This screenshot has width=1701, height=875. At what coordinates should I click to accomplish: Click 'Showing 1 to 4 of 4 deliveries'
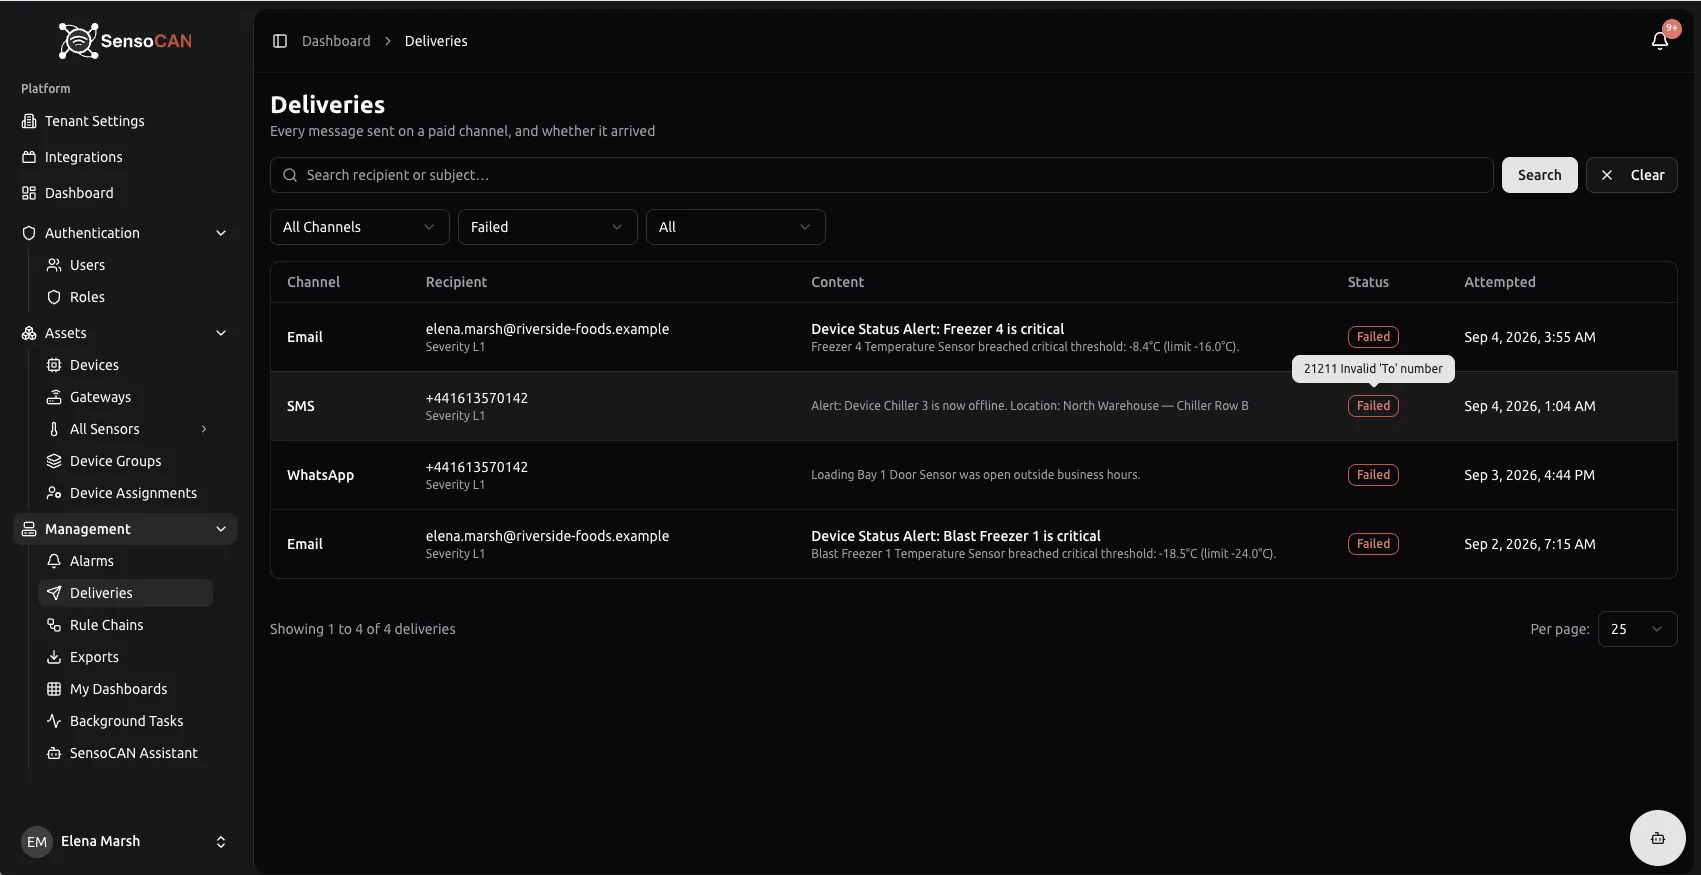point(363,629)
